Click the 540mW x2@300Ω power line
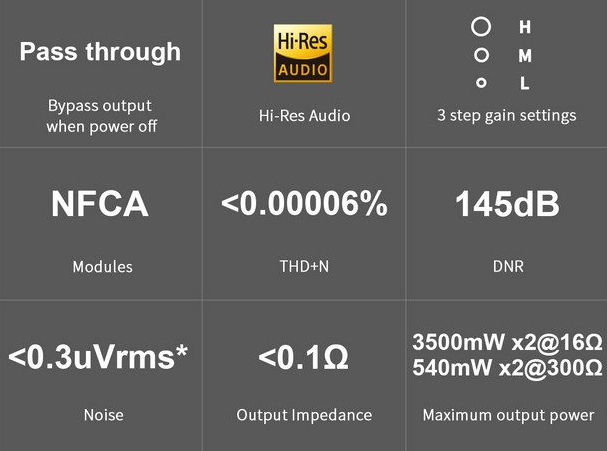This screenshot has height=451, width=607. coord(507,367)
